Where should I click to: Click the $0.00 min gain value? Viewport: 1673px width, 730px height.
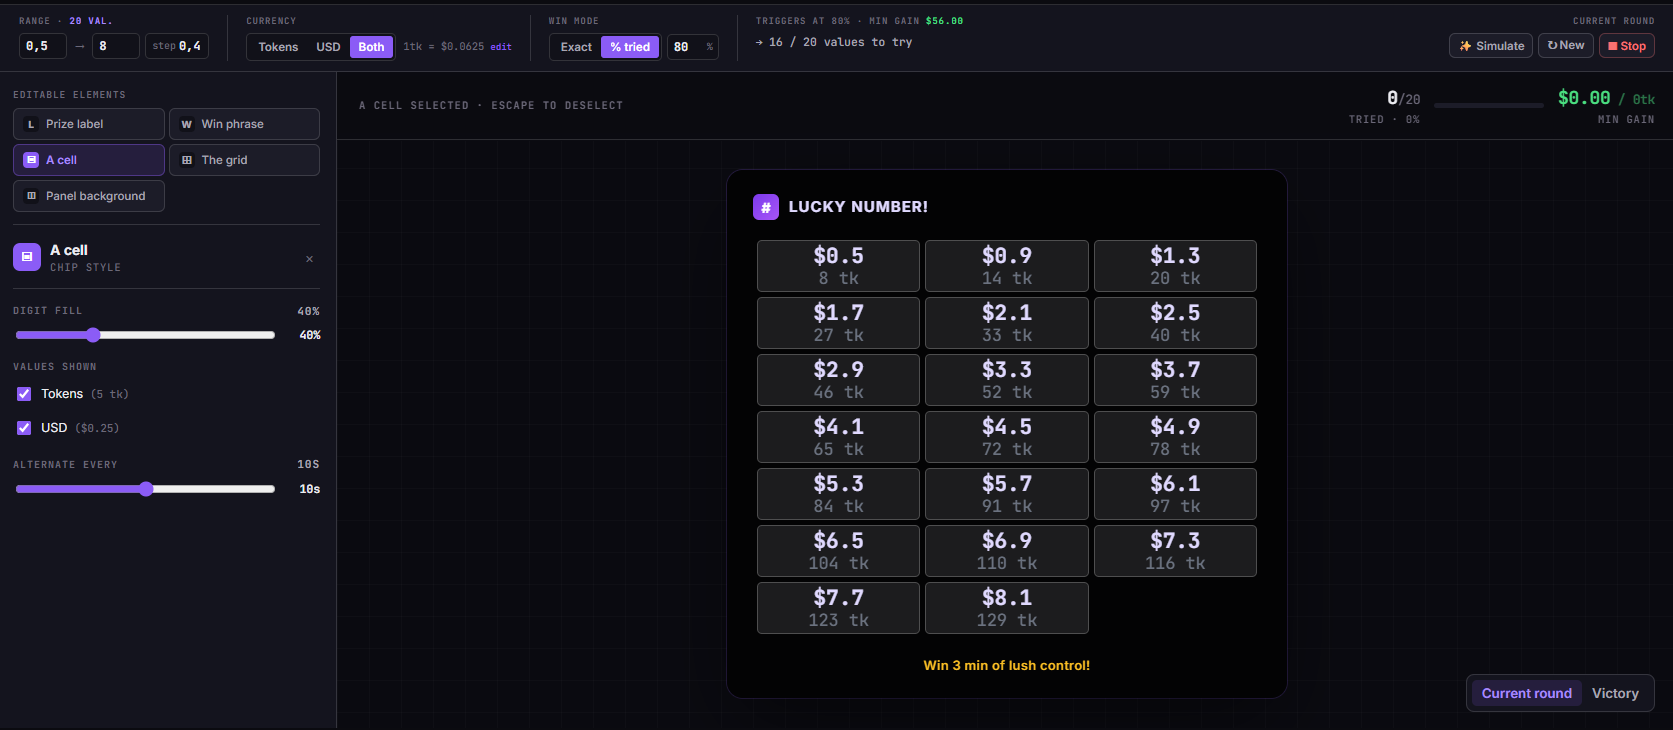pos(1584,98)
